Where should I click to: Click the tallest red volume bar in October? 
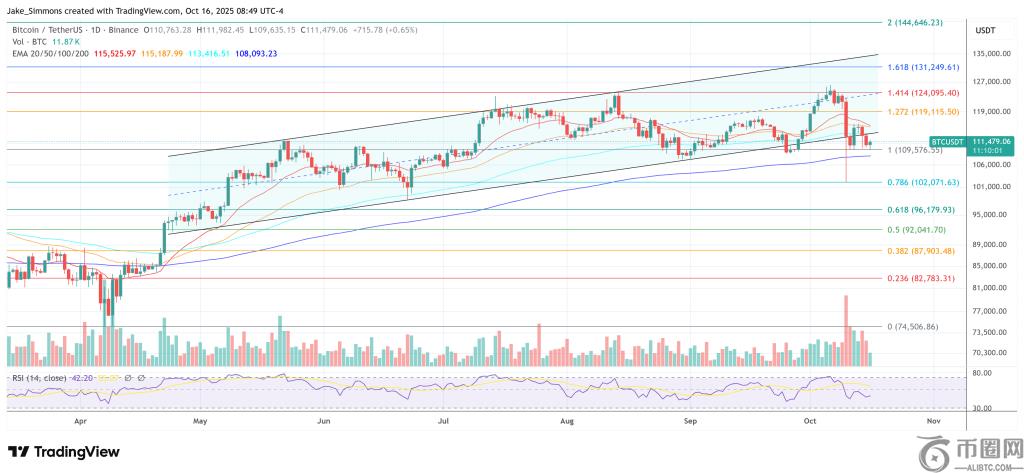click(846, 330)
